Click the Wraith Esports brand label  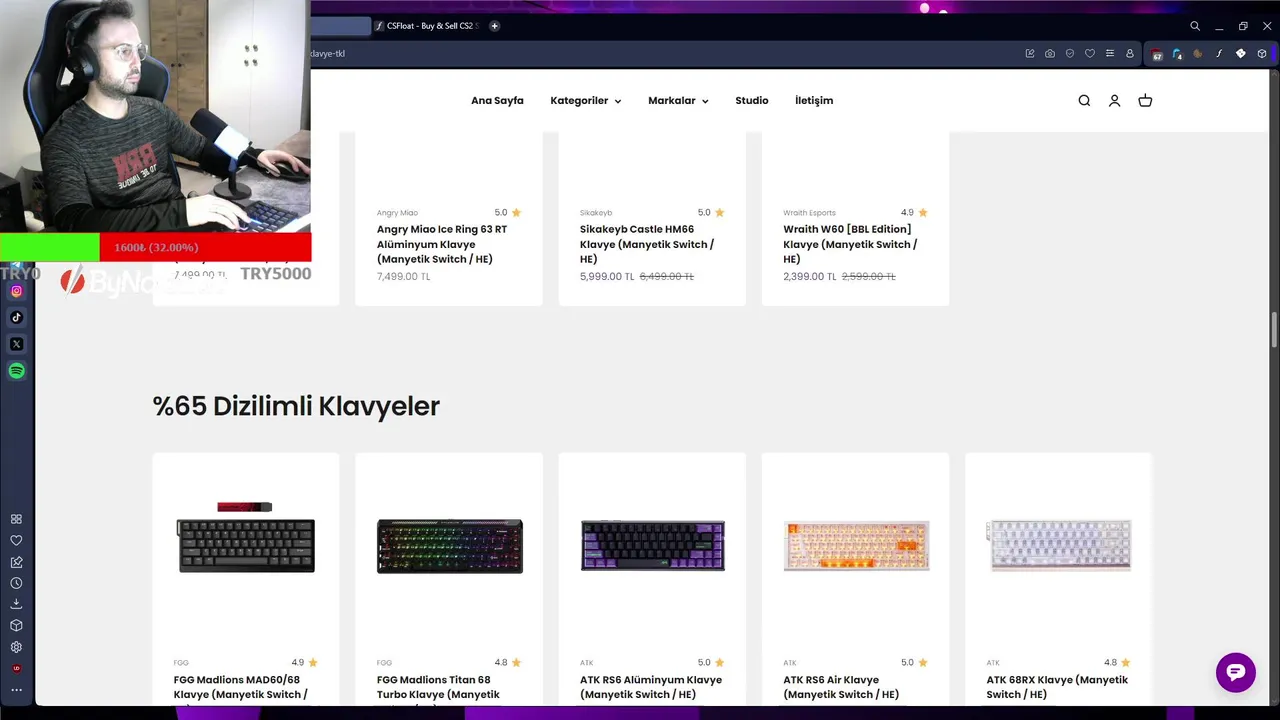809,213
